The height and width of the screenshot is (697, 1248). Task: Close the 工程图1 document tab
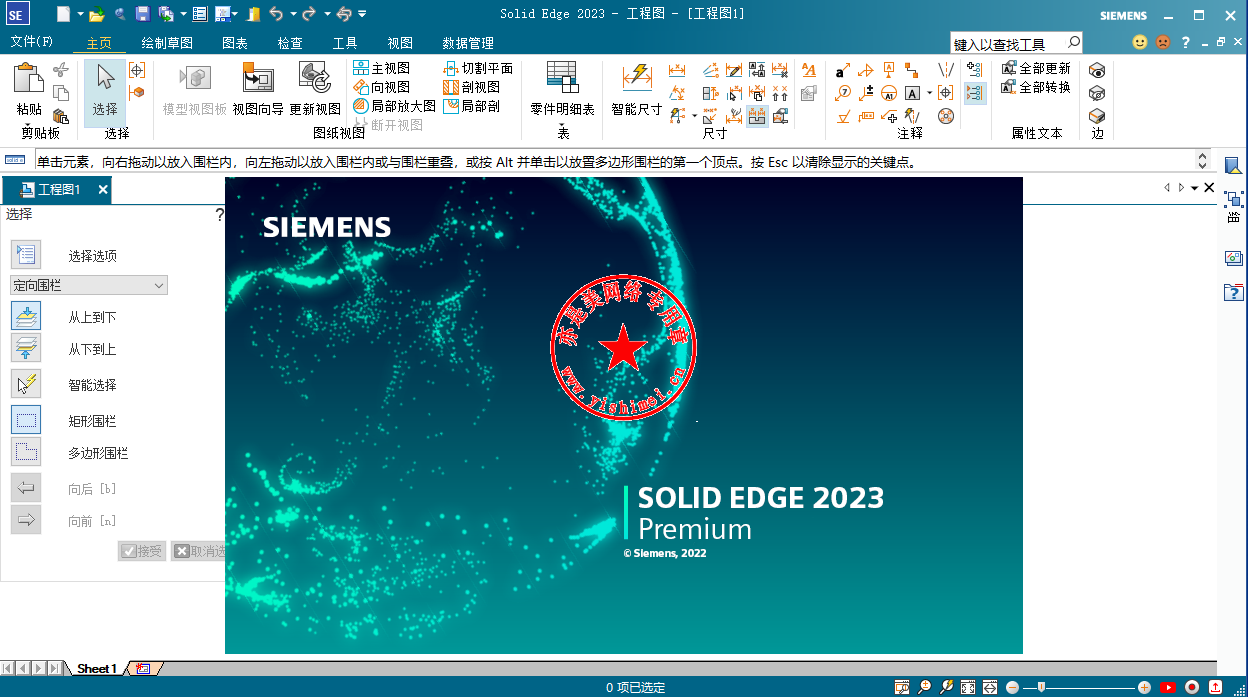[x=103, y=189]
